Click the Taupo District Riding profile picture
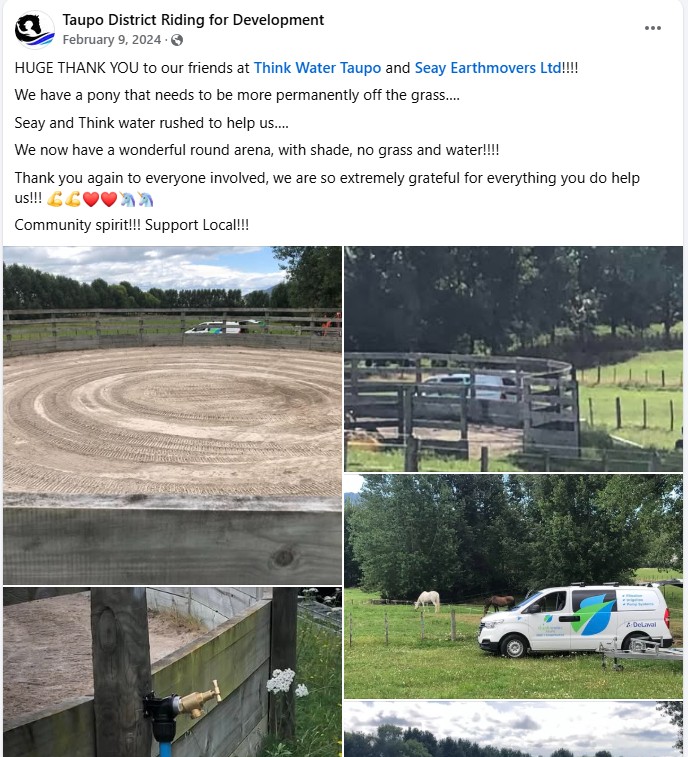 click(x=34, y=29)
